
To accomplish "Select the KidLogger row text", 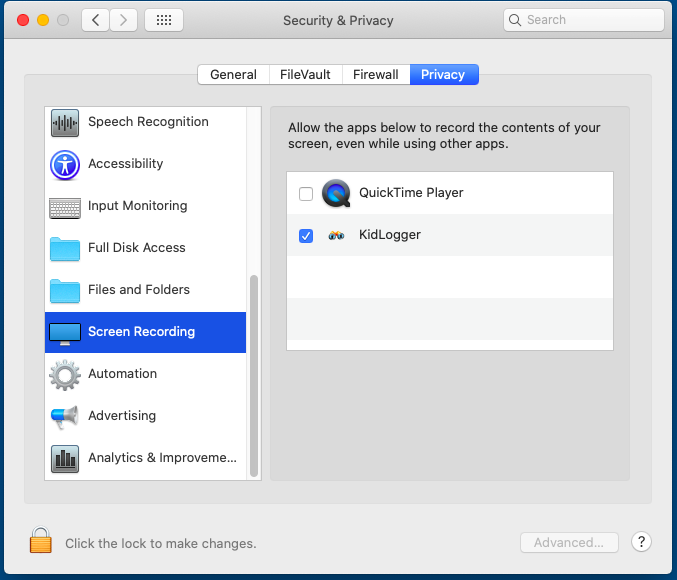I will (390, 235).
